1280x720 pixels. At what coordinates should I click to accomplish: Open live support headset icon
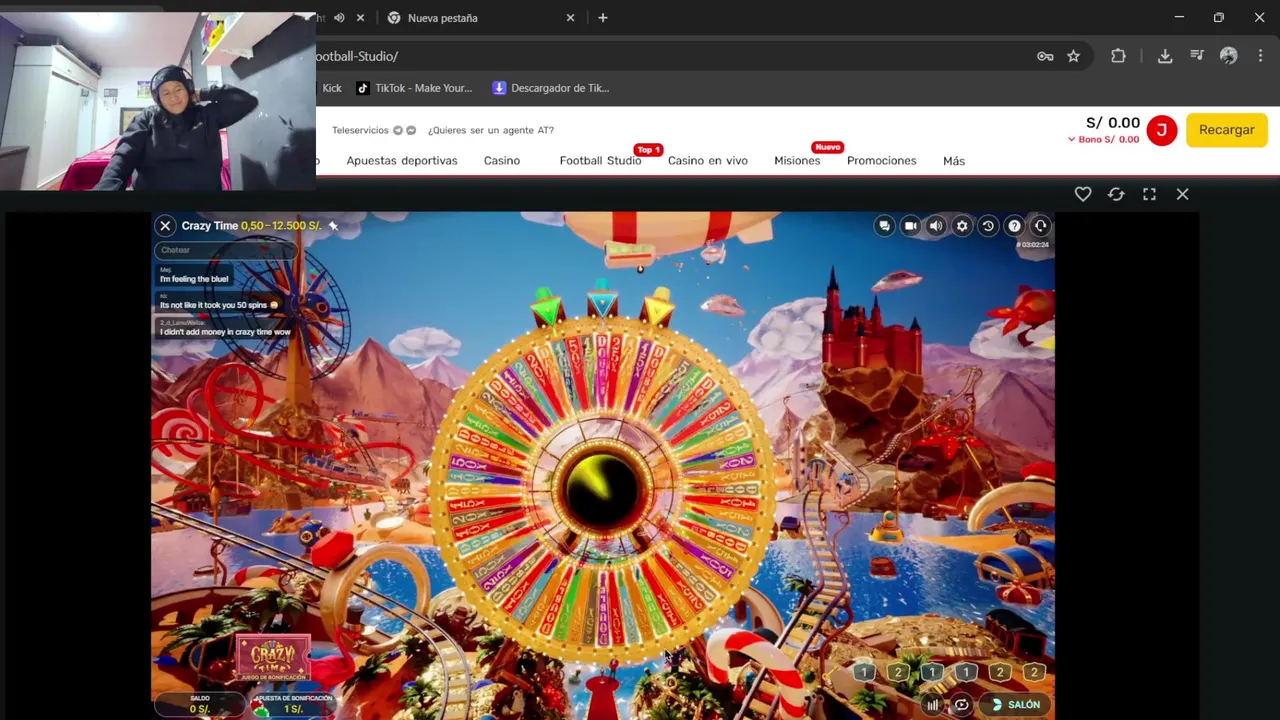(x=1040, y=226)
